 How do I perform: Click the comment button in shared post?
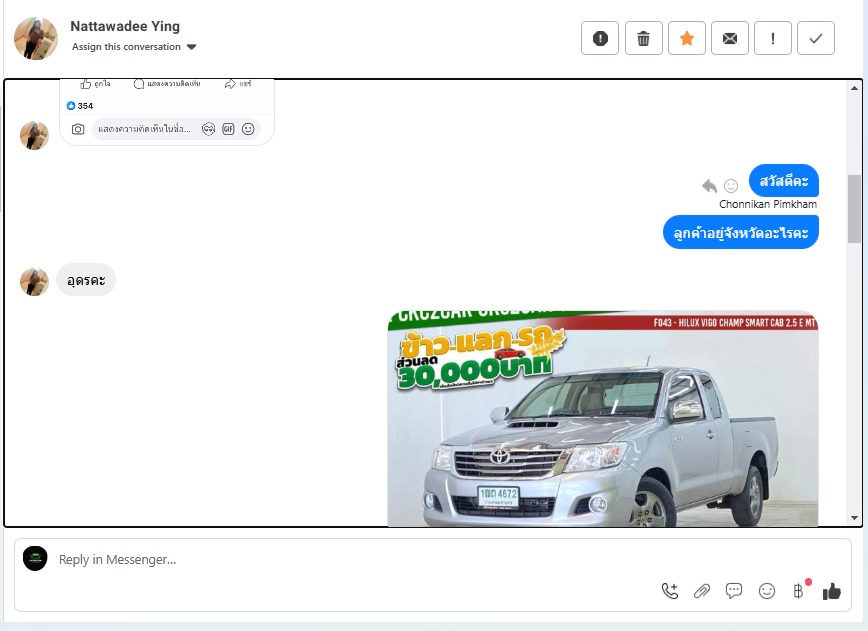point(167,84)
